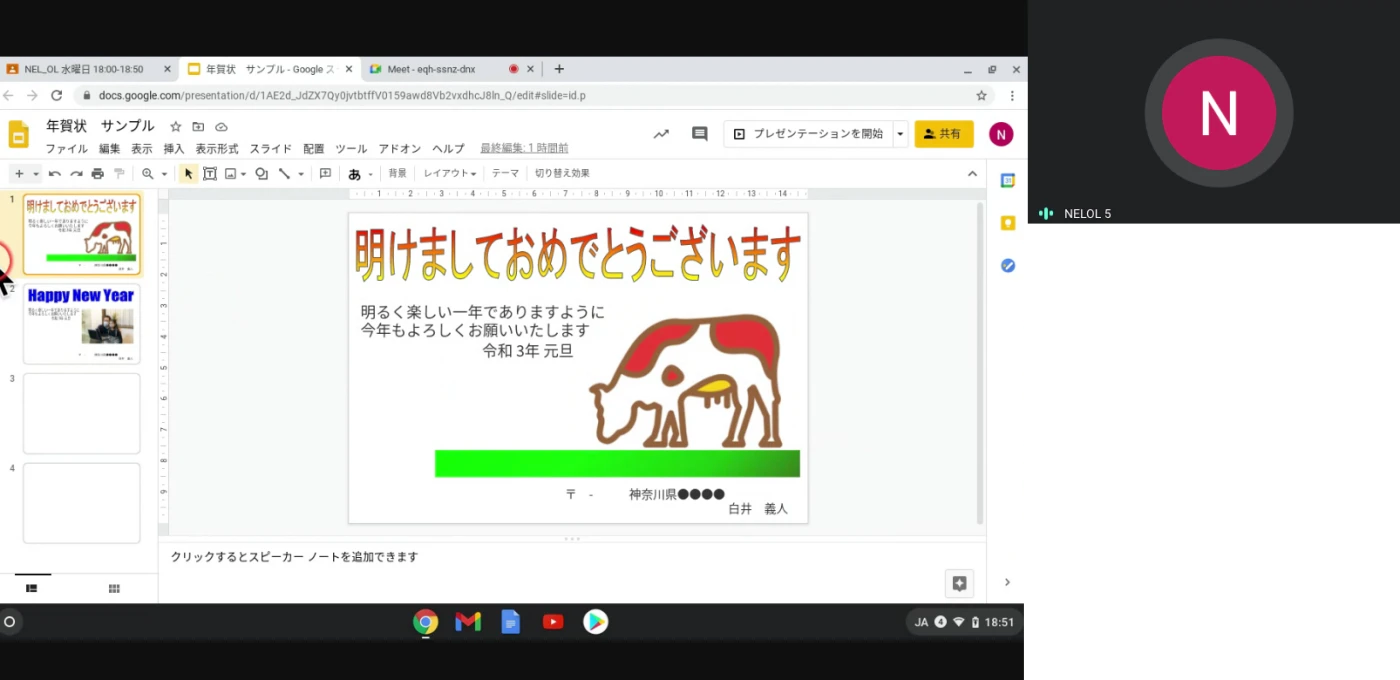Open the activity dashboard trend icon

661,134
